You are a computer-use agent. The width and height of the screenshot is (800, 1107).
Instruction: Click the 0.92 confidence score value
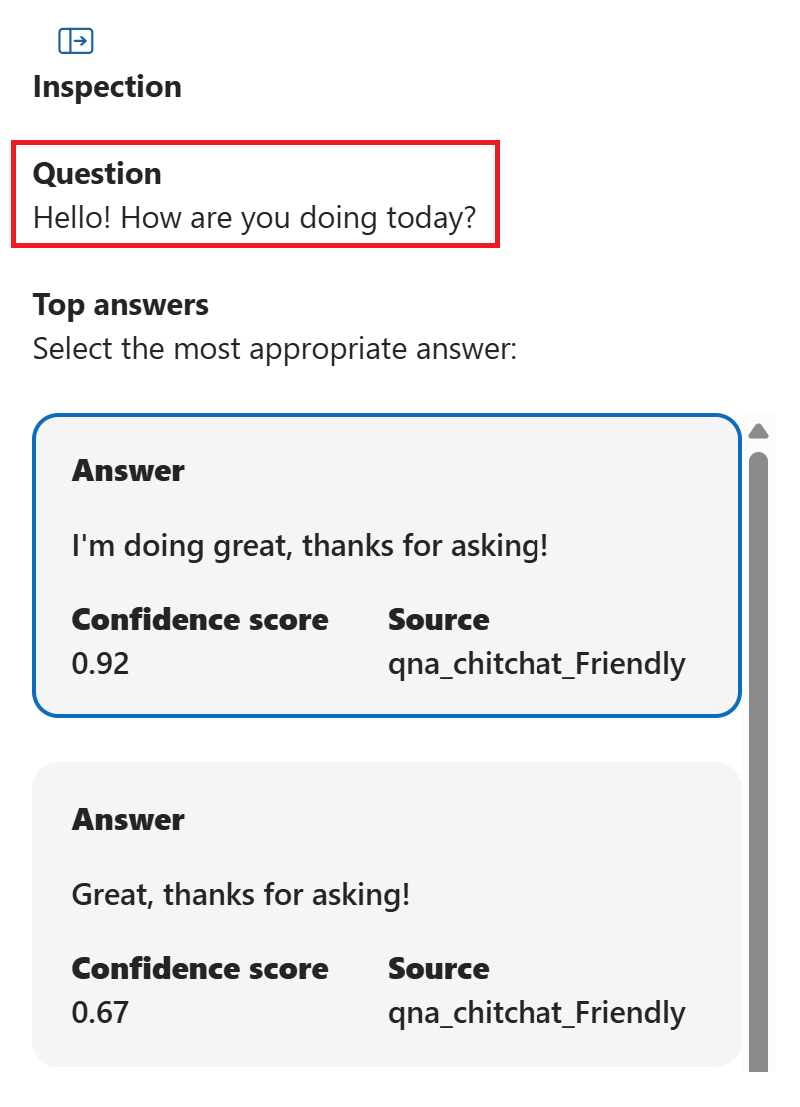click(x=100, y=664)
